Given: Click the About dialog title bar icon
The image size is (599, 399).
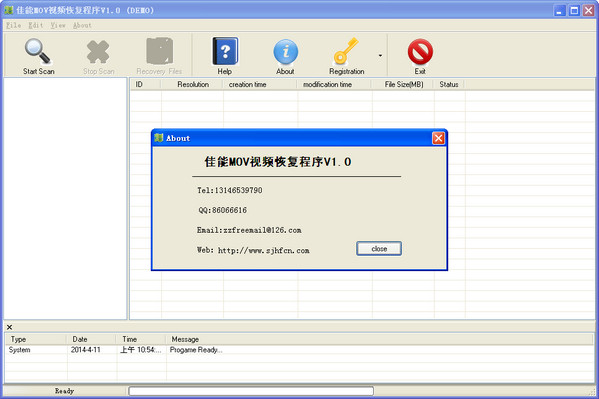Looking at the screenshot, I should [159, 138].
